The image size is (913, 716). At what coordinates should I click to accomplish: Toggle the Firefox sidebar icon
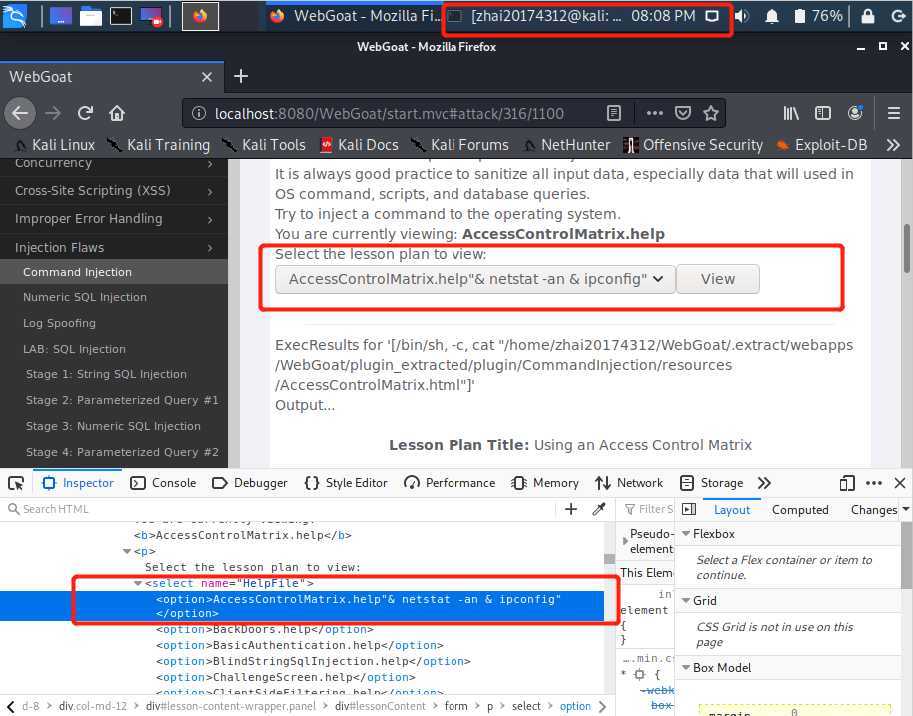pos(823,113)
